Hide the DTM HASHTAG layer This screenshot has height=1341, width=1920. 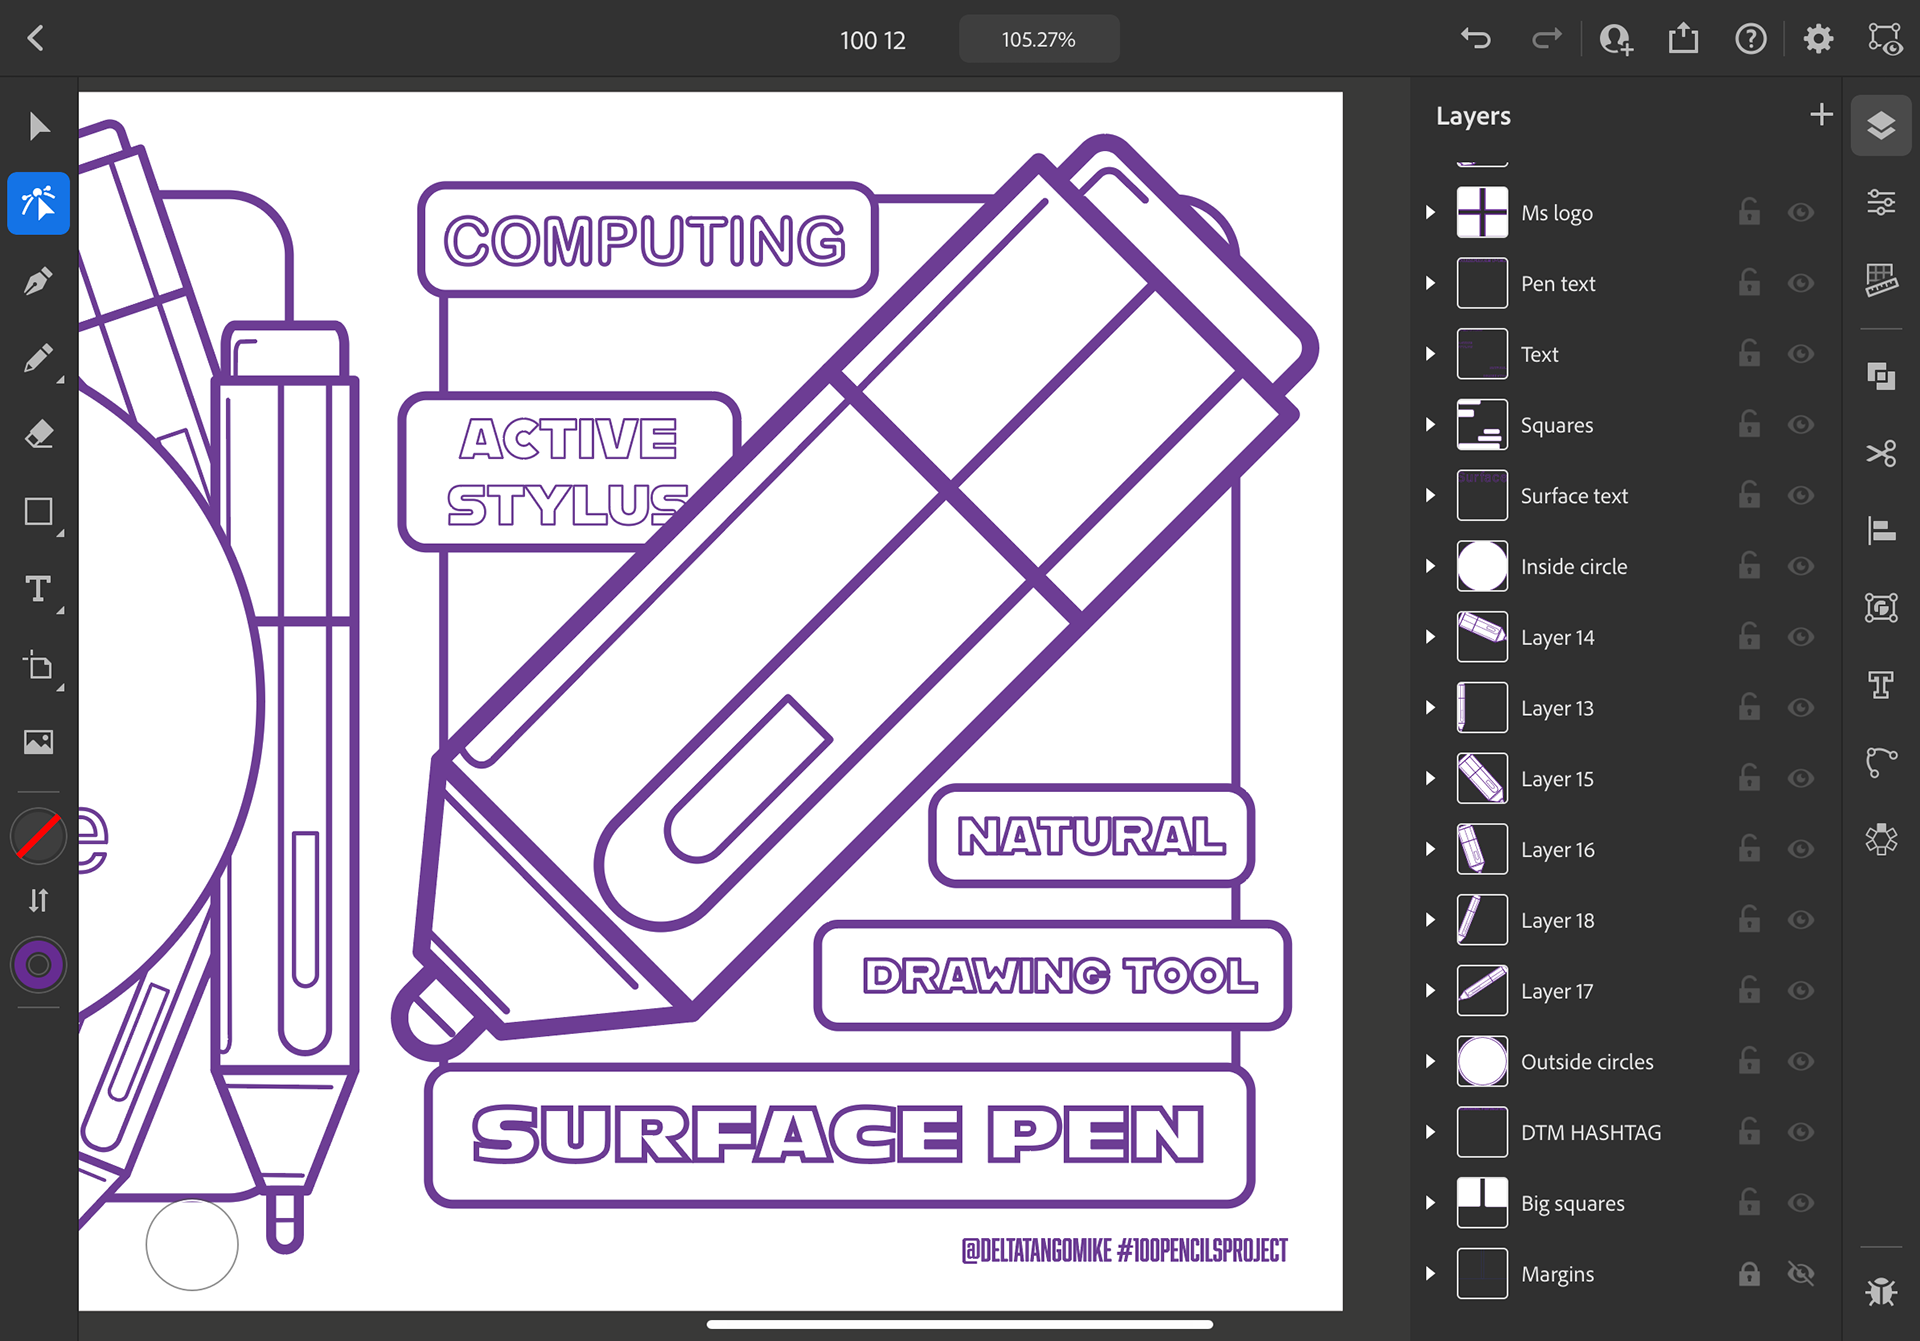[1801, 1132]
